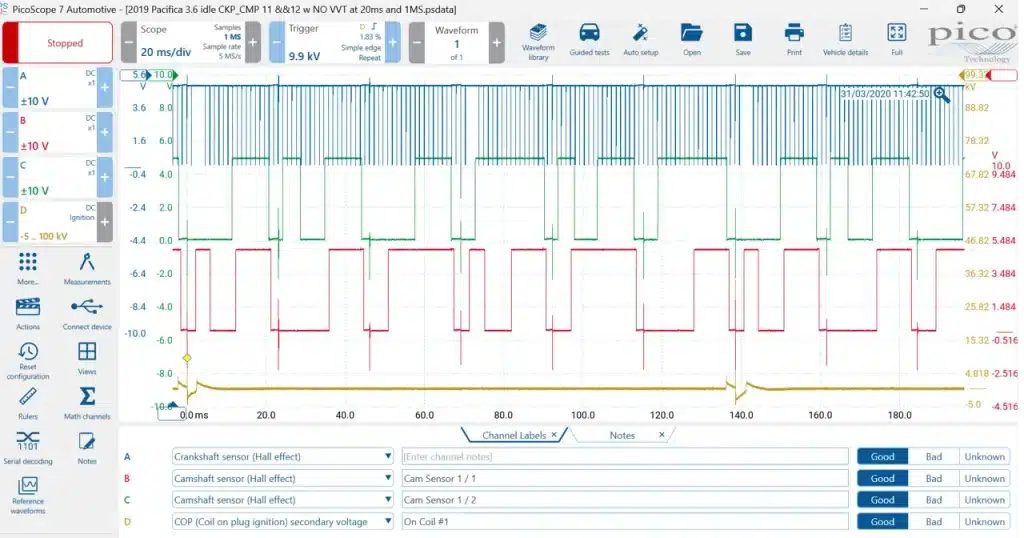Open the Measurements tool

87,268
